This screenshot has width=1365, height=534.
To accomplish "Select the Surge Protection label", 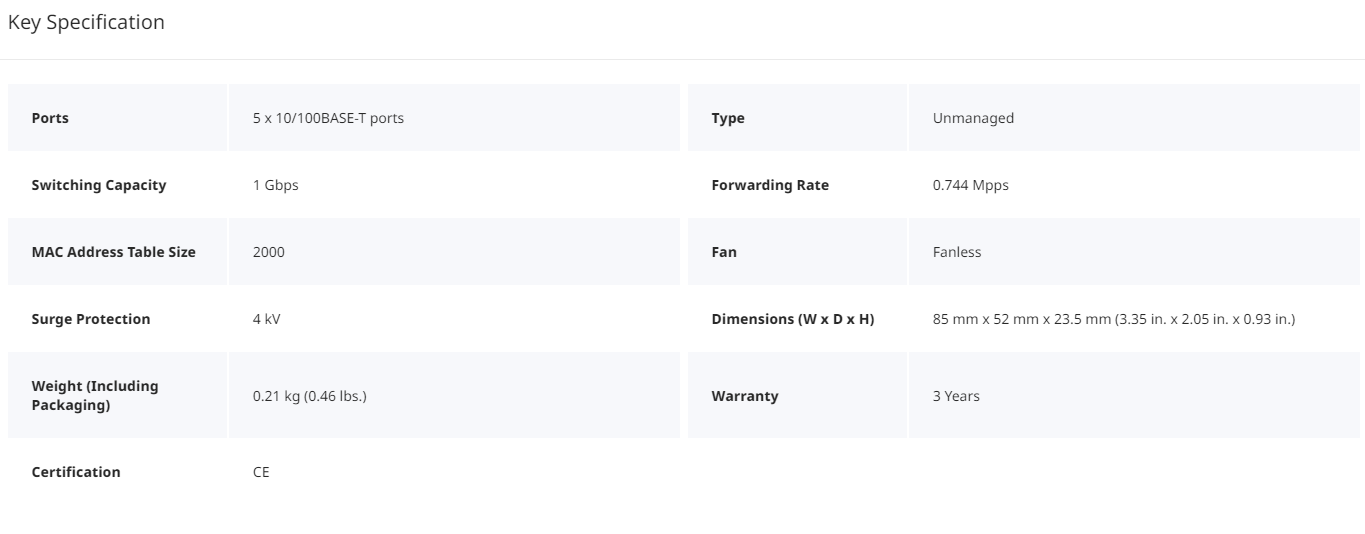I will [x=91, y=319].
